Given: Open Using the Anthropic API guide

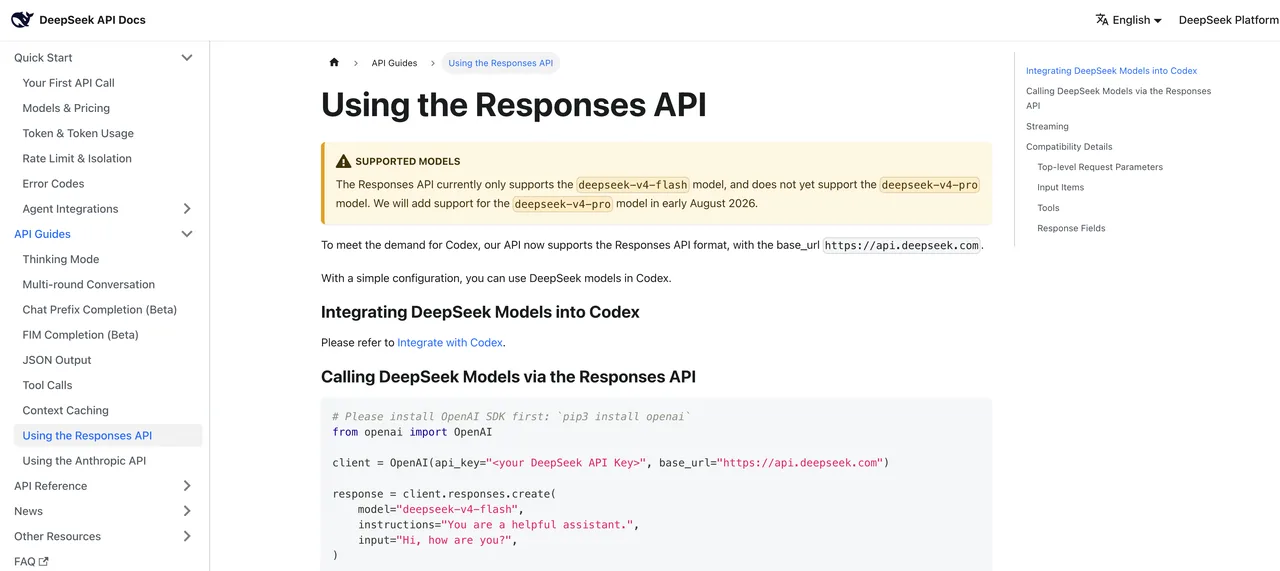Looking at the screenshot, I should [84, 461].
